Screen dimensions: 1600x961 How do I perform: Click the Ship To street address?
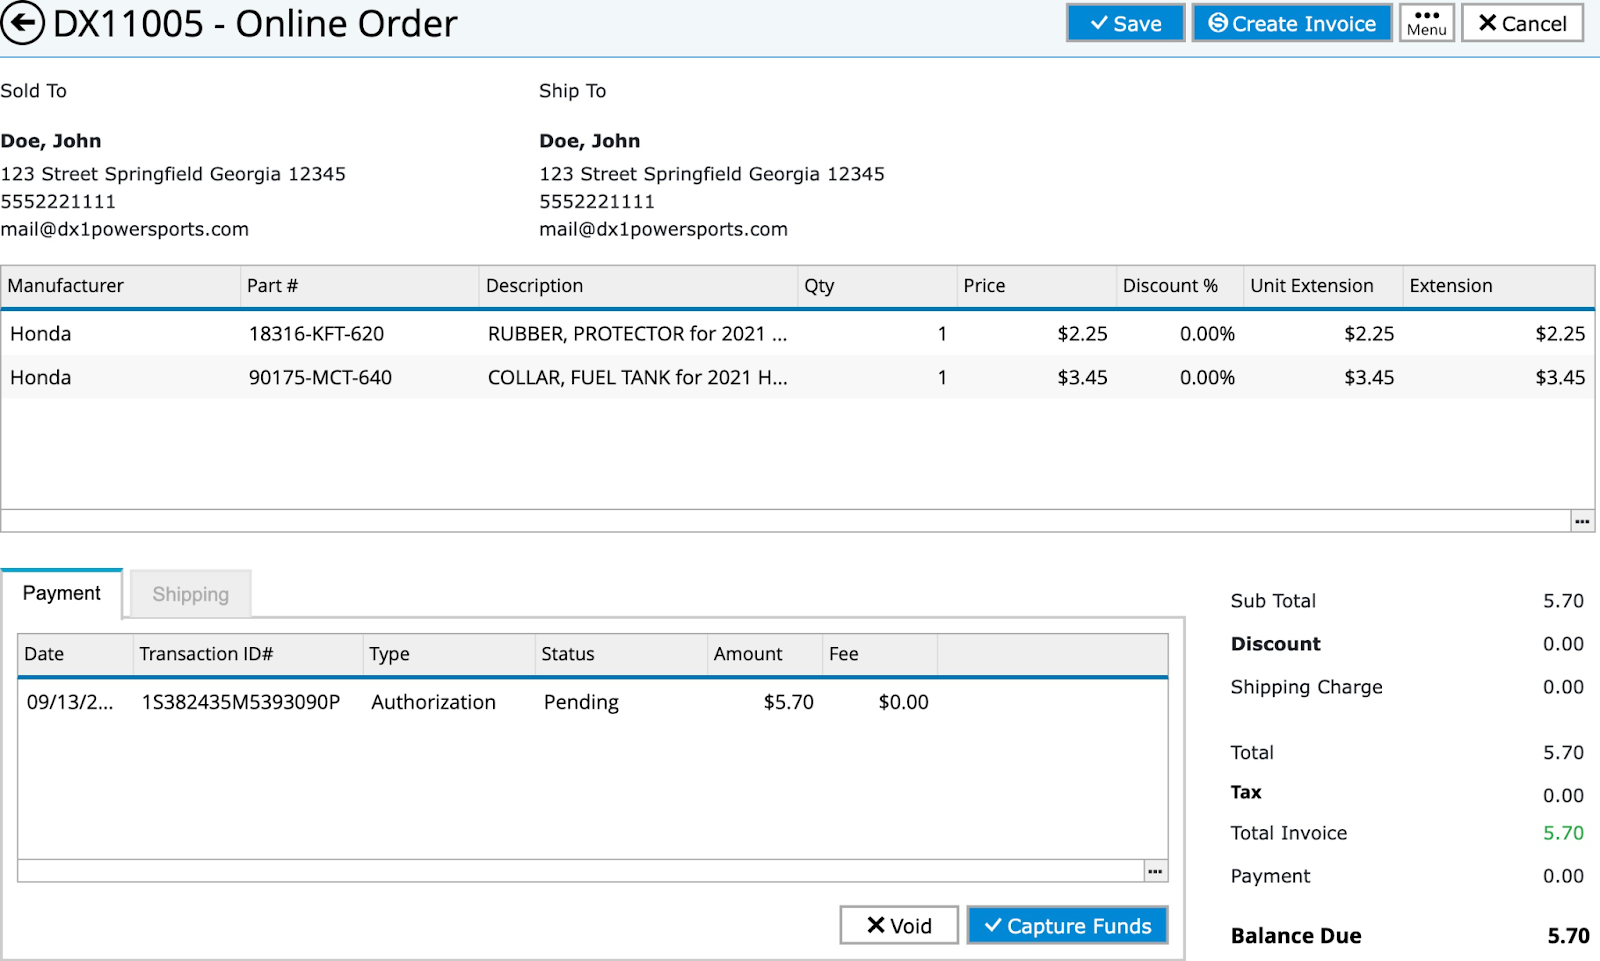[712, 174]
